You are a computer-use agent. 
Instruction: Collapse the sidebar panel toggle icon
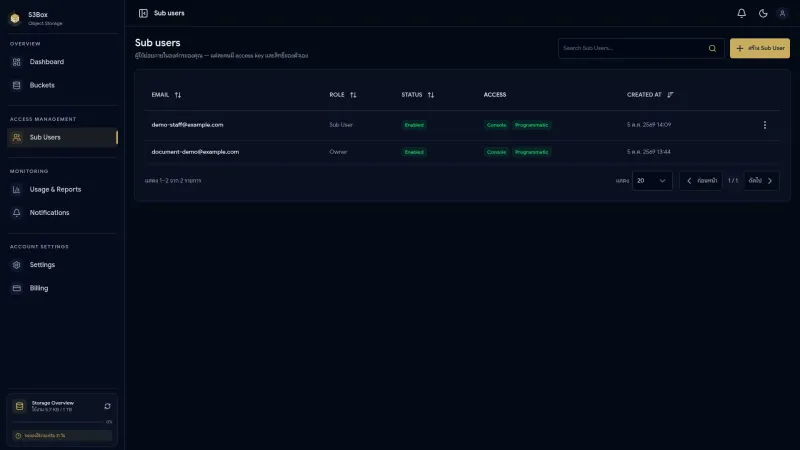coord(143,13)
